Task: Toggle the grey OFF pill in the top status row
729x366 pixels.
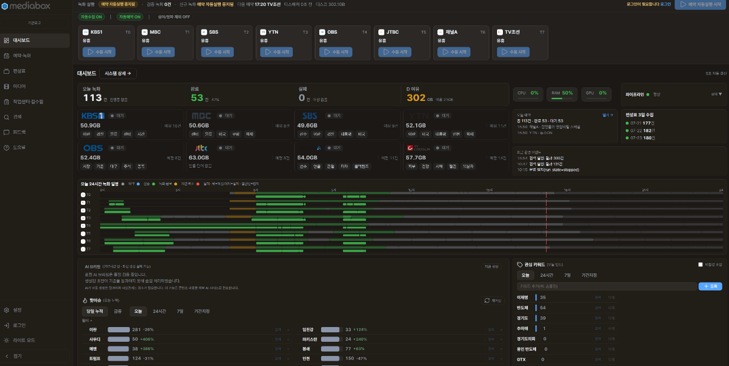Action: [174, 17]
